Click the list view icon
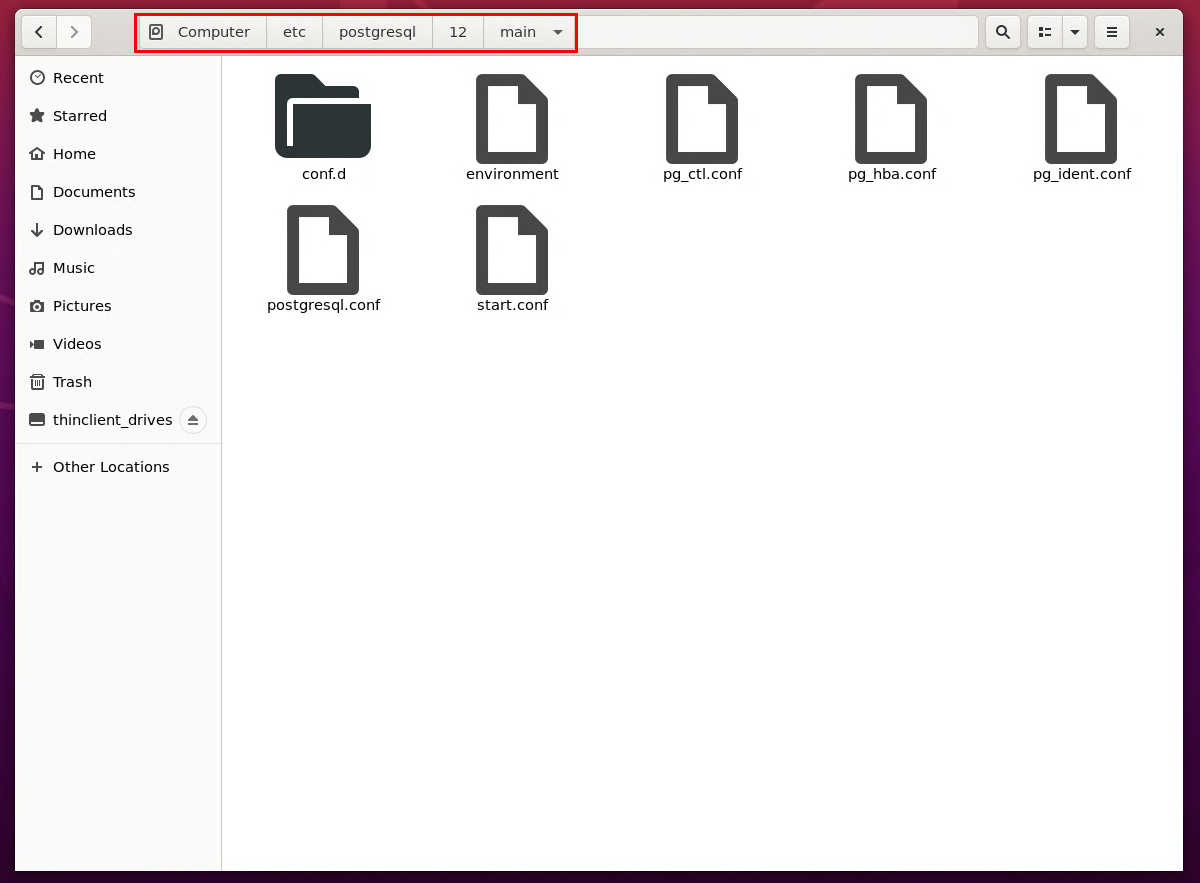 click(1043, 31)
